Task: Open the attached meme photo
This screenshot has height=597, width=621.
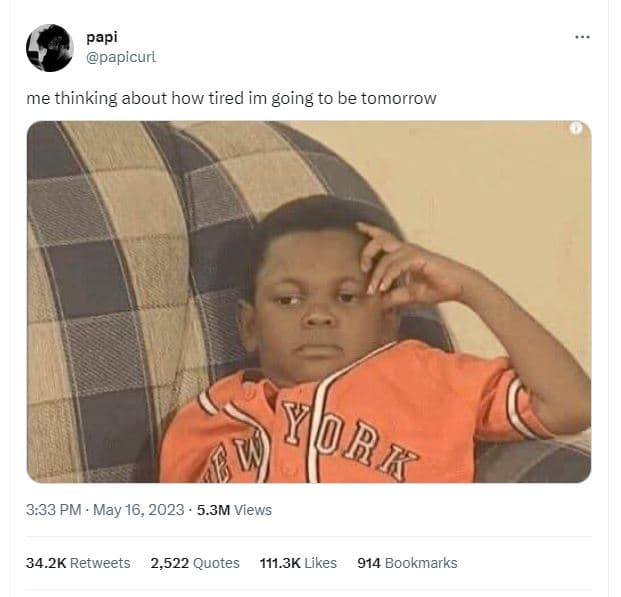Action: point(309,301)
